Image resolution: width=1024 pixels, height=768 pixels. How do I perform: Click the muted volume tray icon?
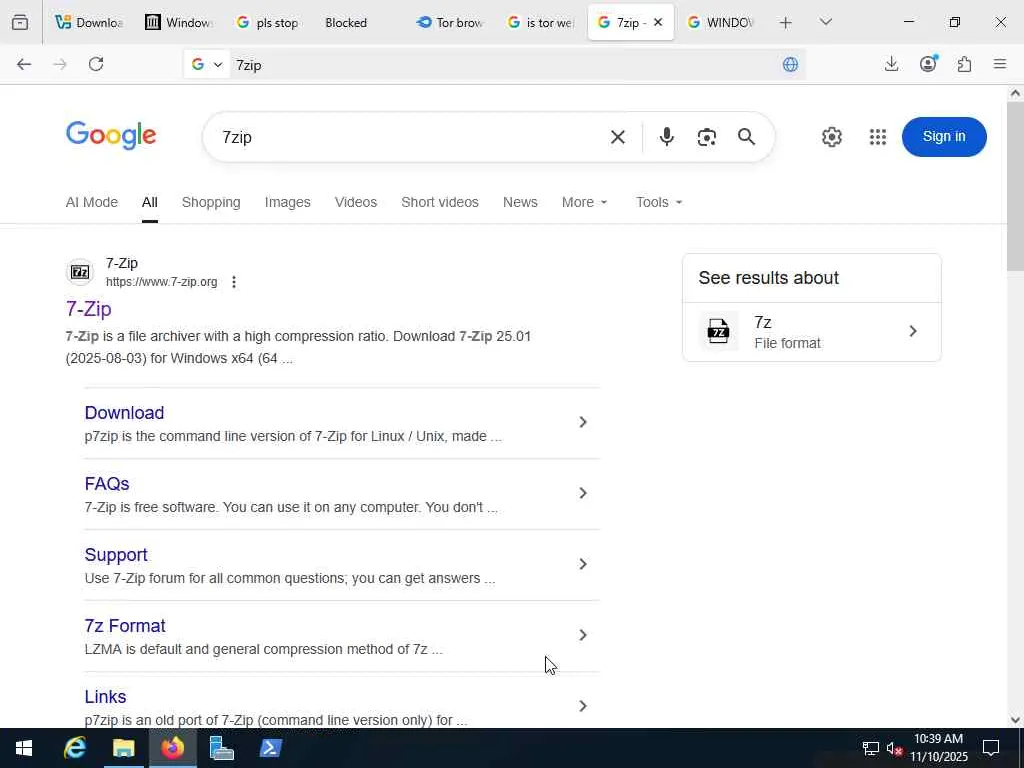point(894,748)
